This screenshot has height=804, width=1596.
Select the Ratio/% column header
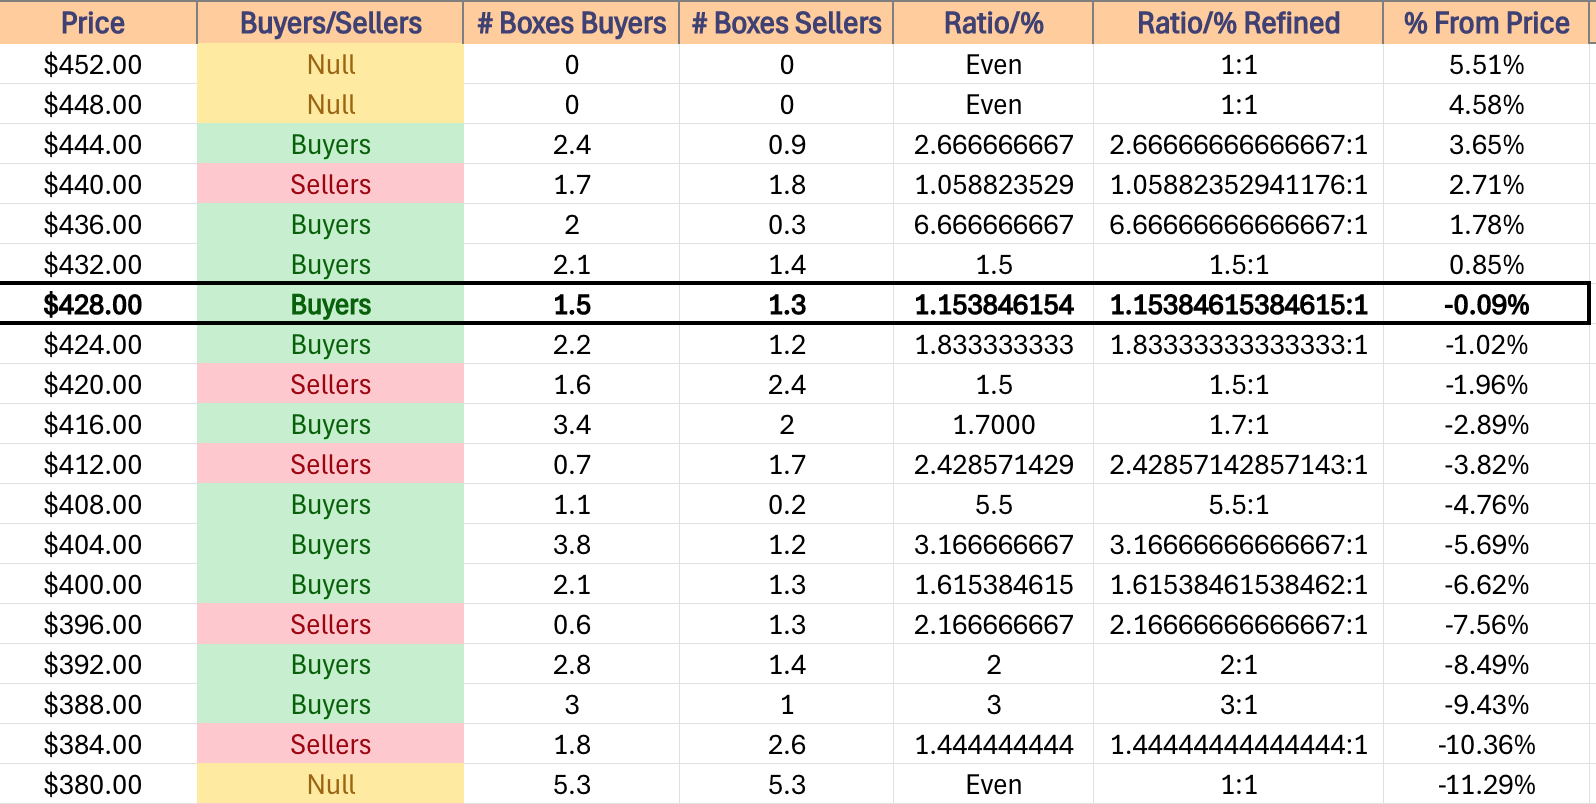tap(994, 23)
